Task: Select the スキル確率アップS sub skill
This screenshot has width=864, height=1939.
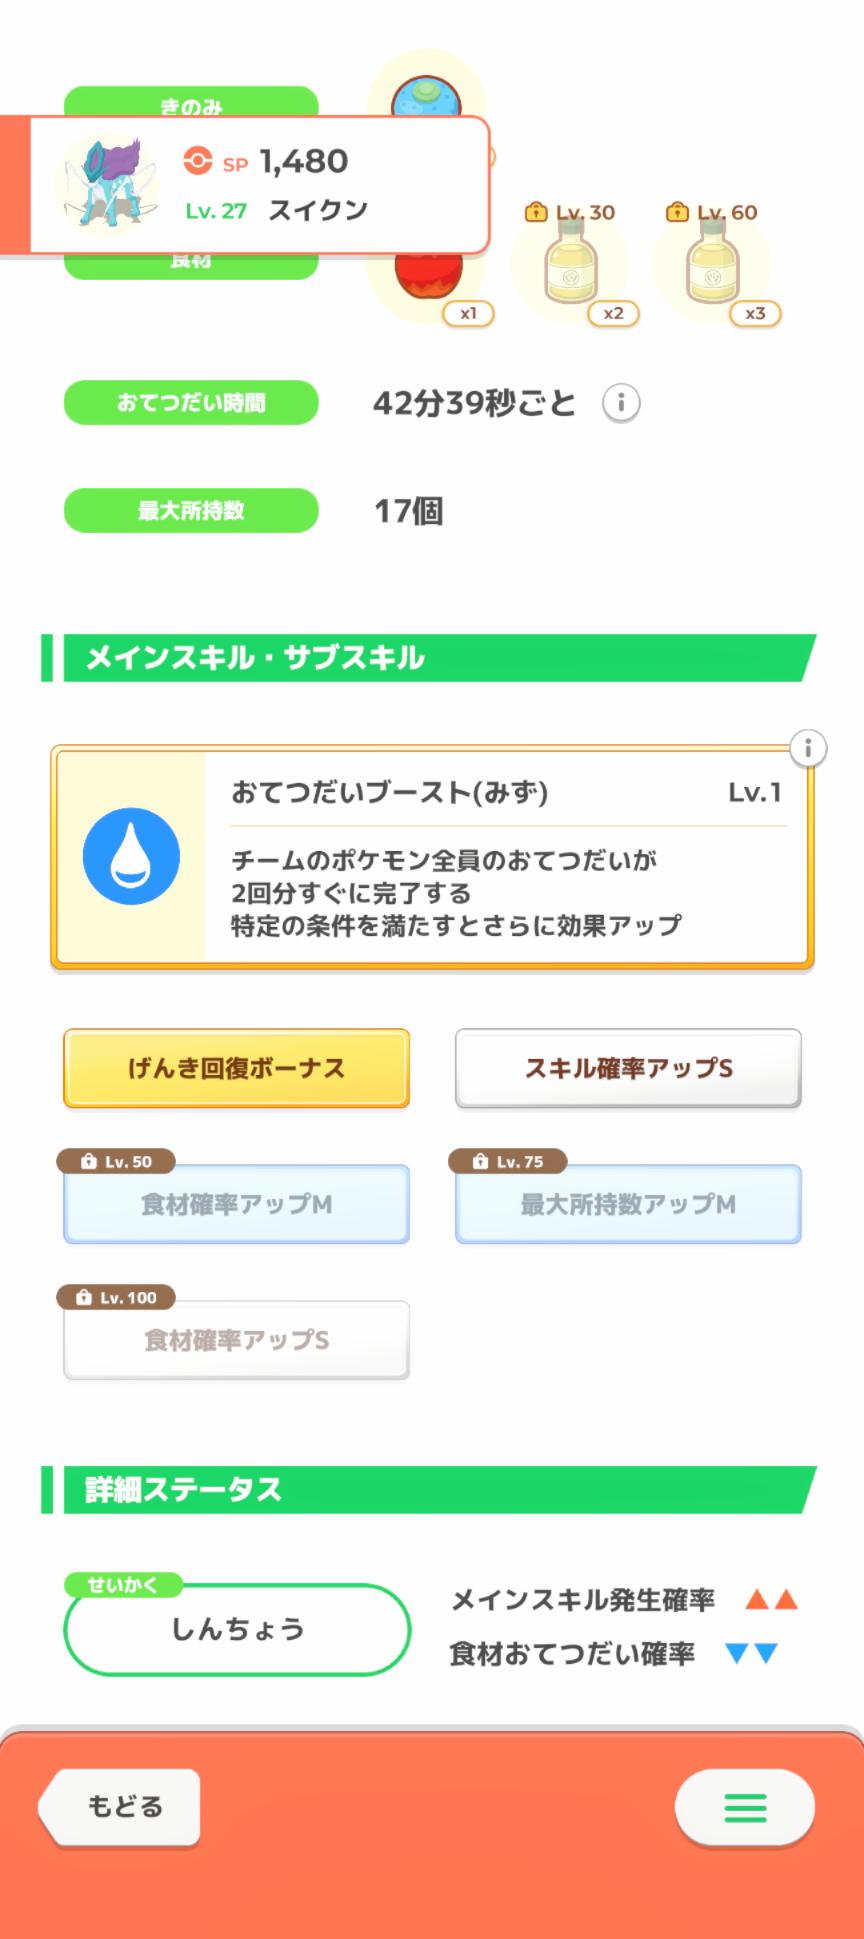Action: 628,1068
